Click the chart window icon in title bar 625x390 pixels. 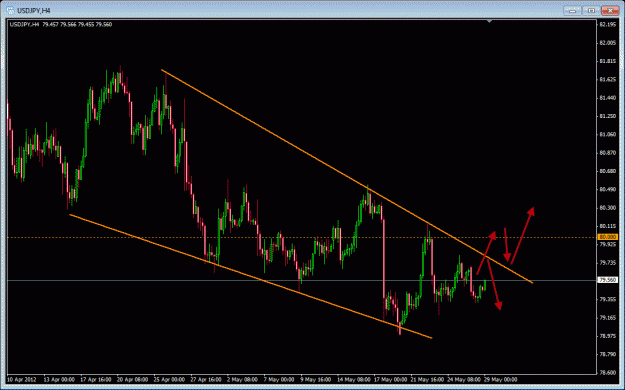point(10,10)
